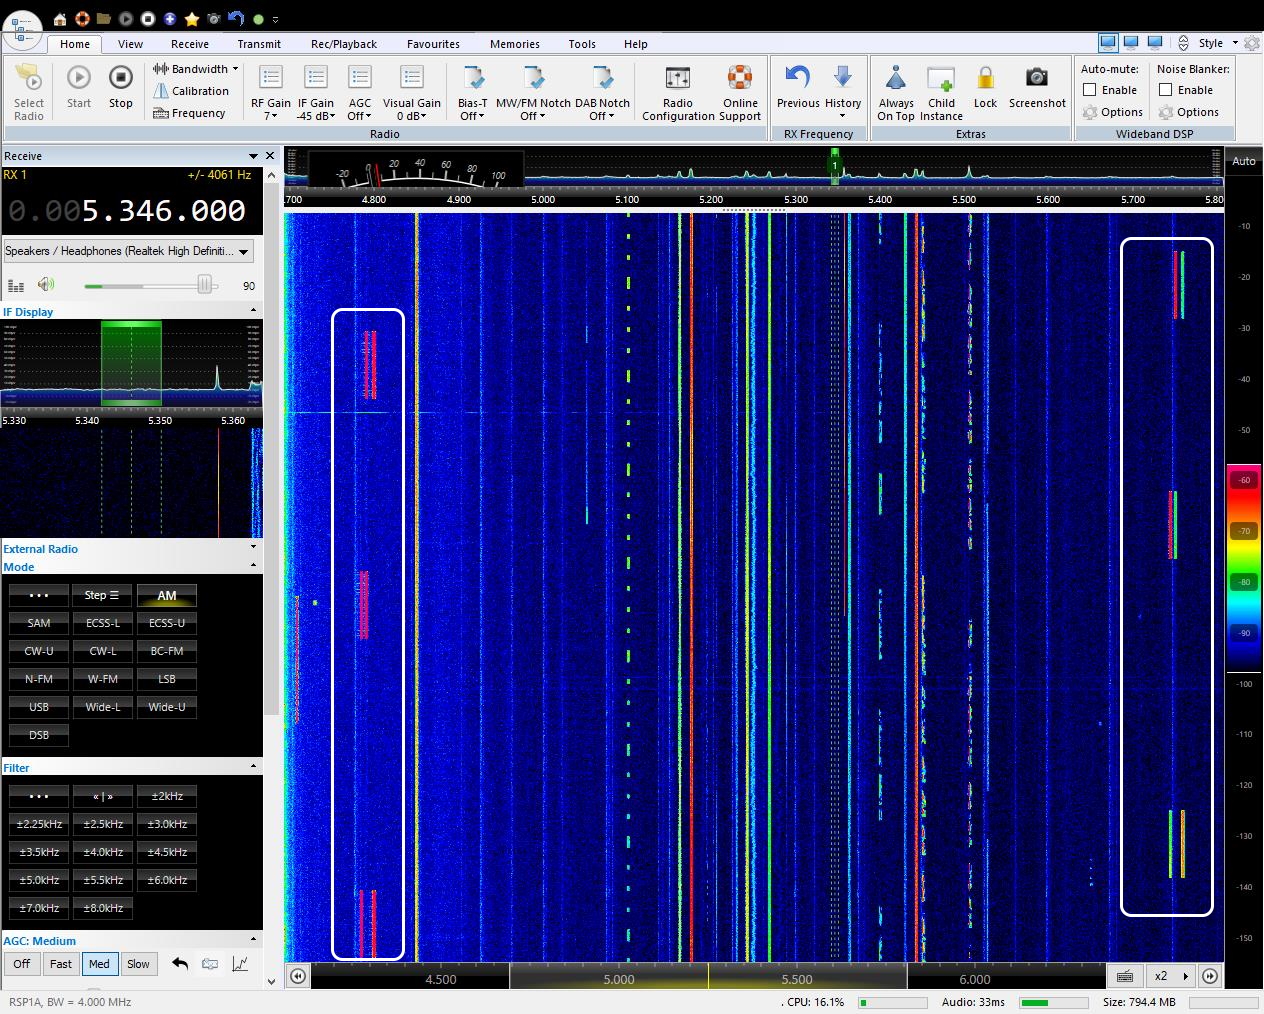The image size is (1264, 1014).
Task: Click the Screenshot camera icon
Action: click(x=1036, y=79)
